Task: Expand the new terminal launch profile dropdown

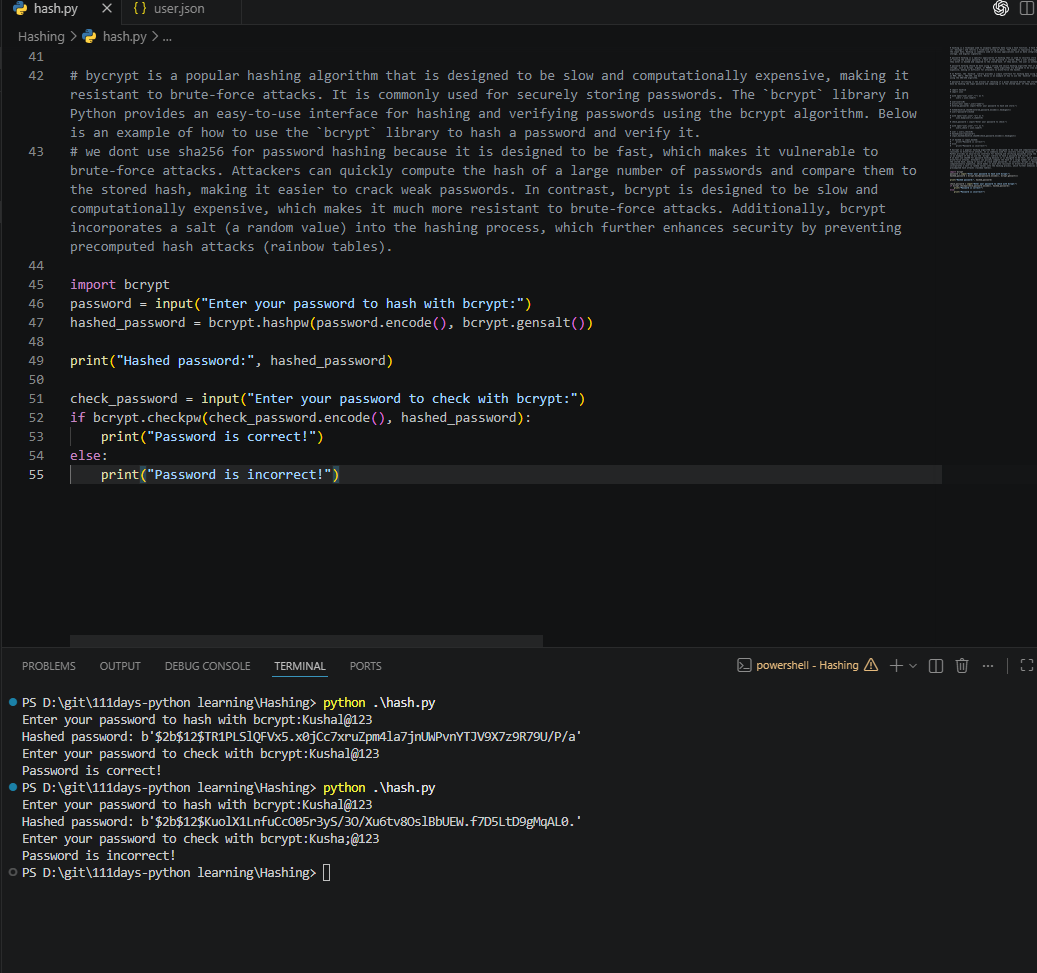Action: 913,666
